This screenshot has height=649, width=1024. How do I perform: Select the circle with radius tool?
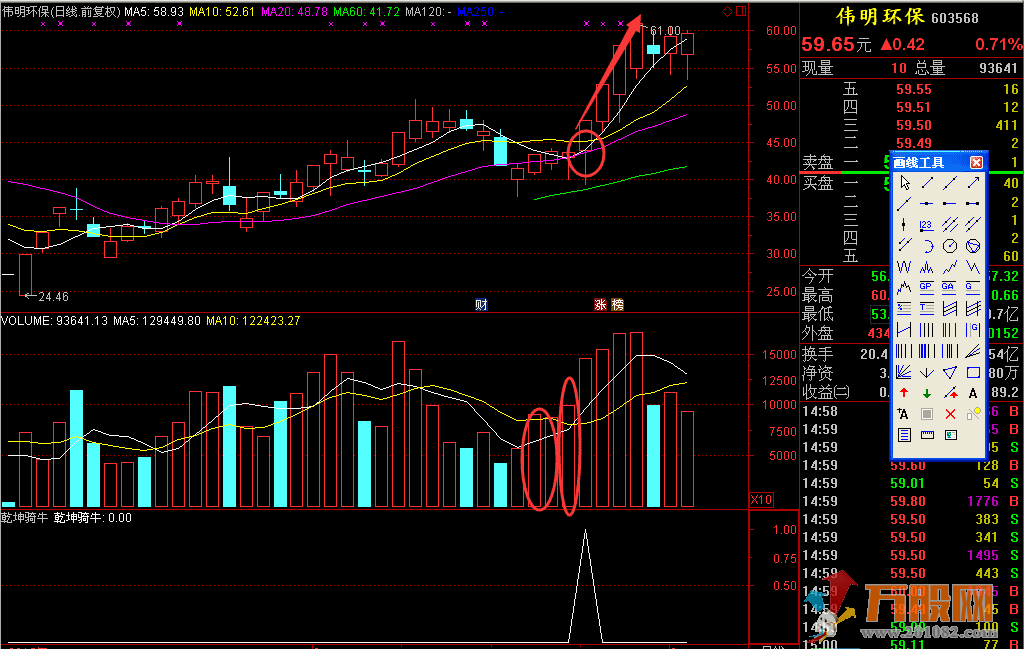(950, 246)
